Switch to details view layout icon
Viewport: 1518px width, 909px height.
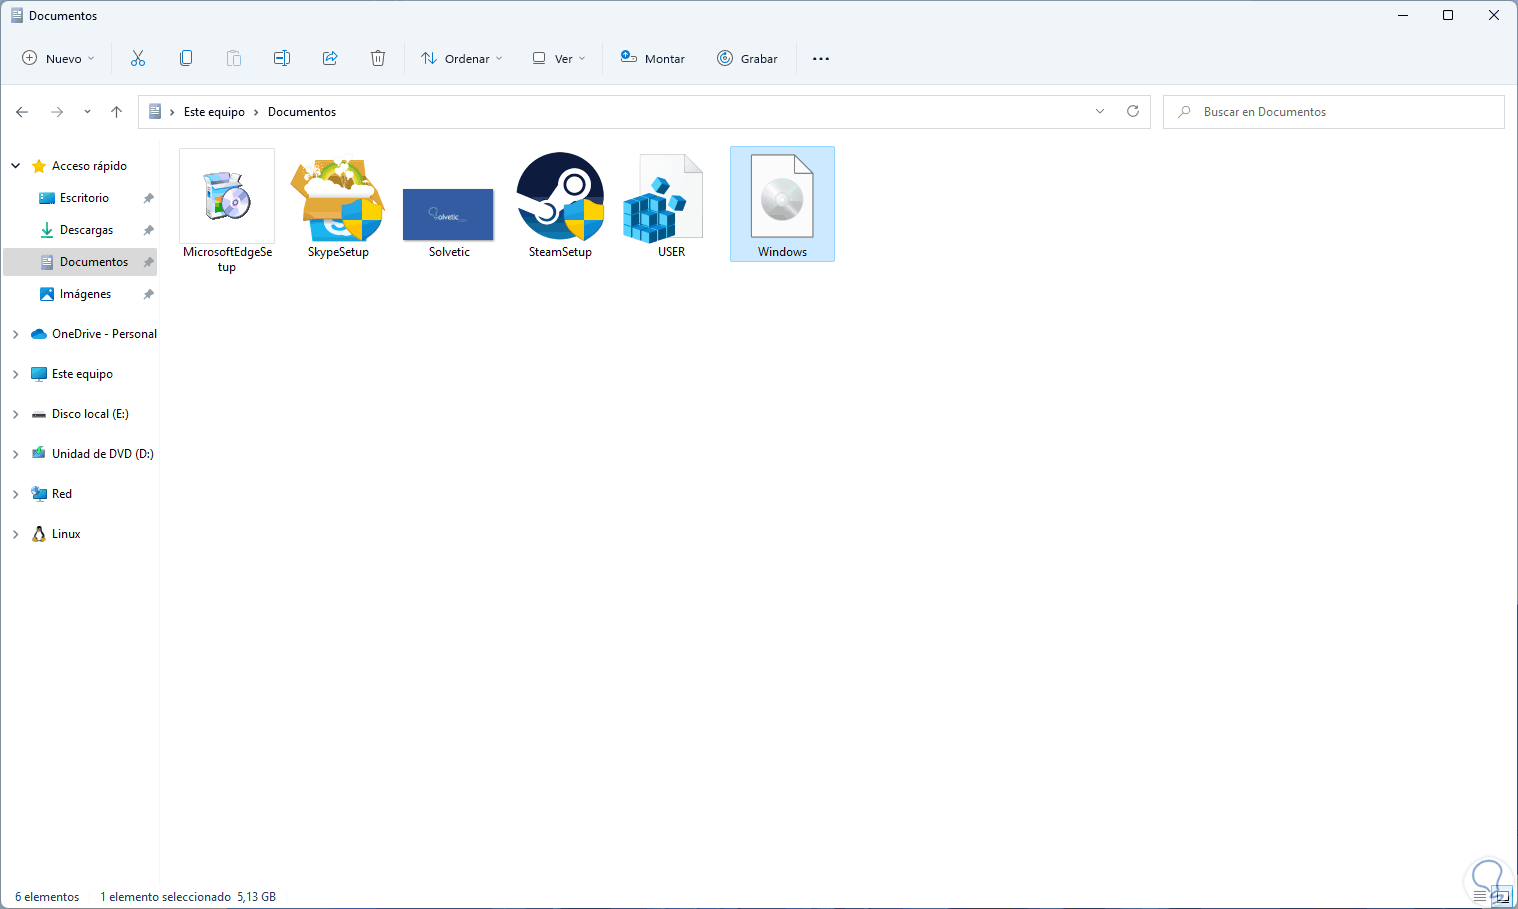[x=1480, y=897]
